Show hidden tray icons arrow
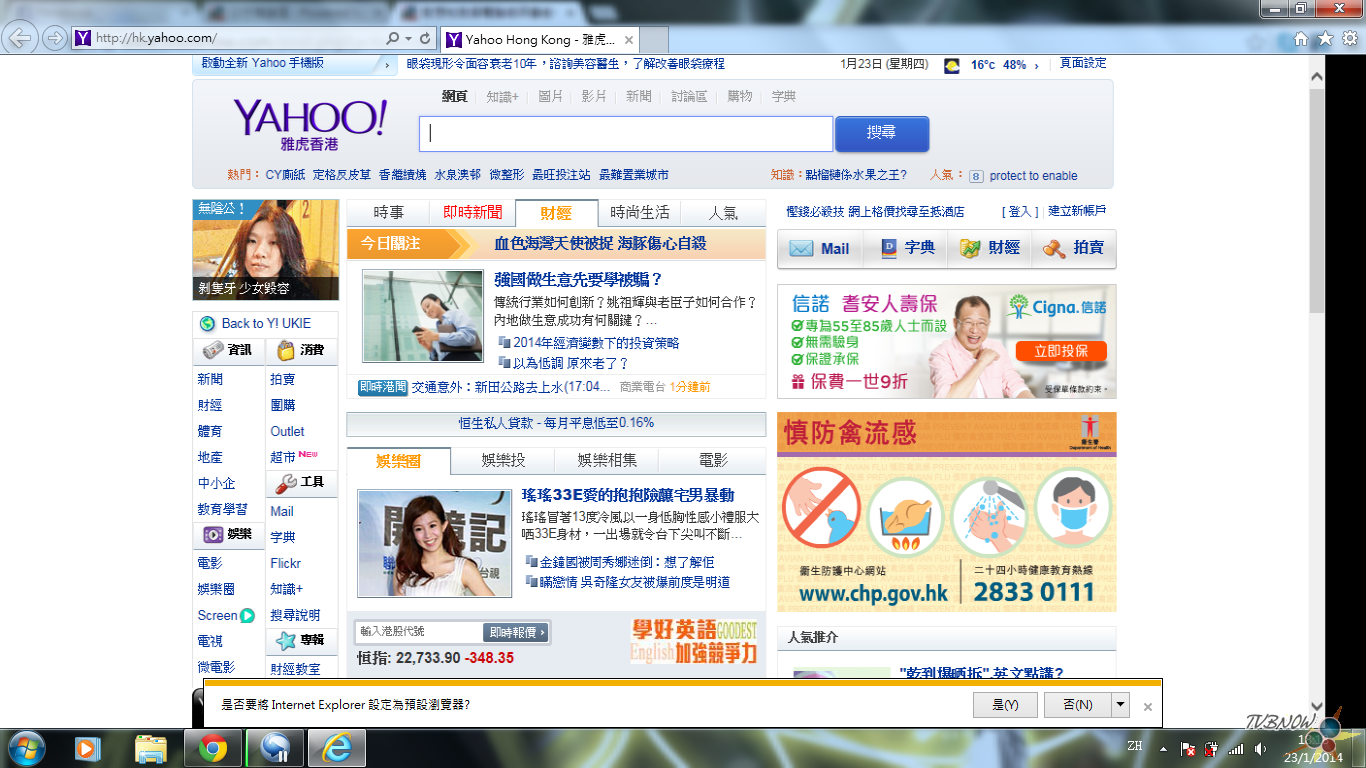Image resolution: width=1366 pixels, height=768 pixels. coord(1162,748)
